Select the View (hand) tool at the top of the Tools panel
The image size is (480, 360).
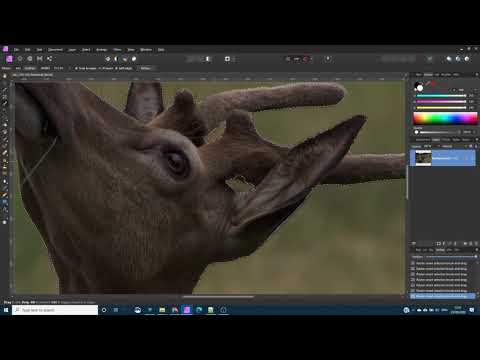[x=5, y=76]
